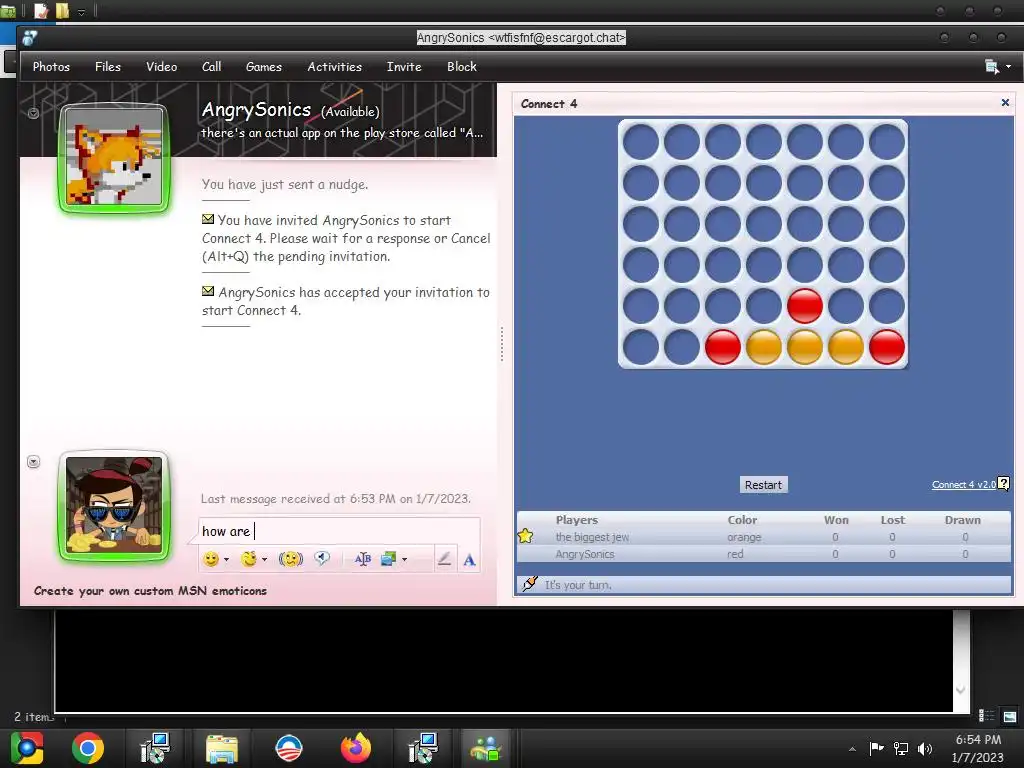The width and height of the screenshot is (1024, 768).
Task: Click the '(Available)' status text
Action: (350, 112)
